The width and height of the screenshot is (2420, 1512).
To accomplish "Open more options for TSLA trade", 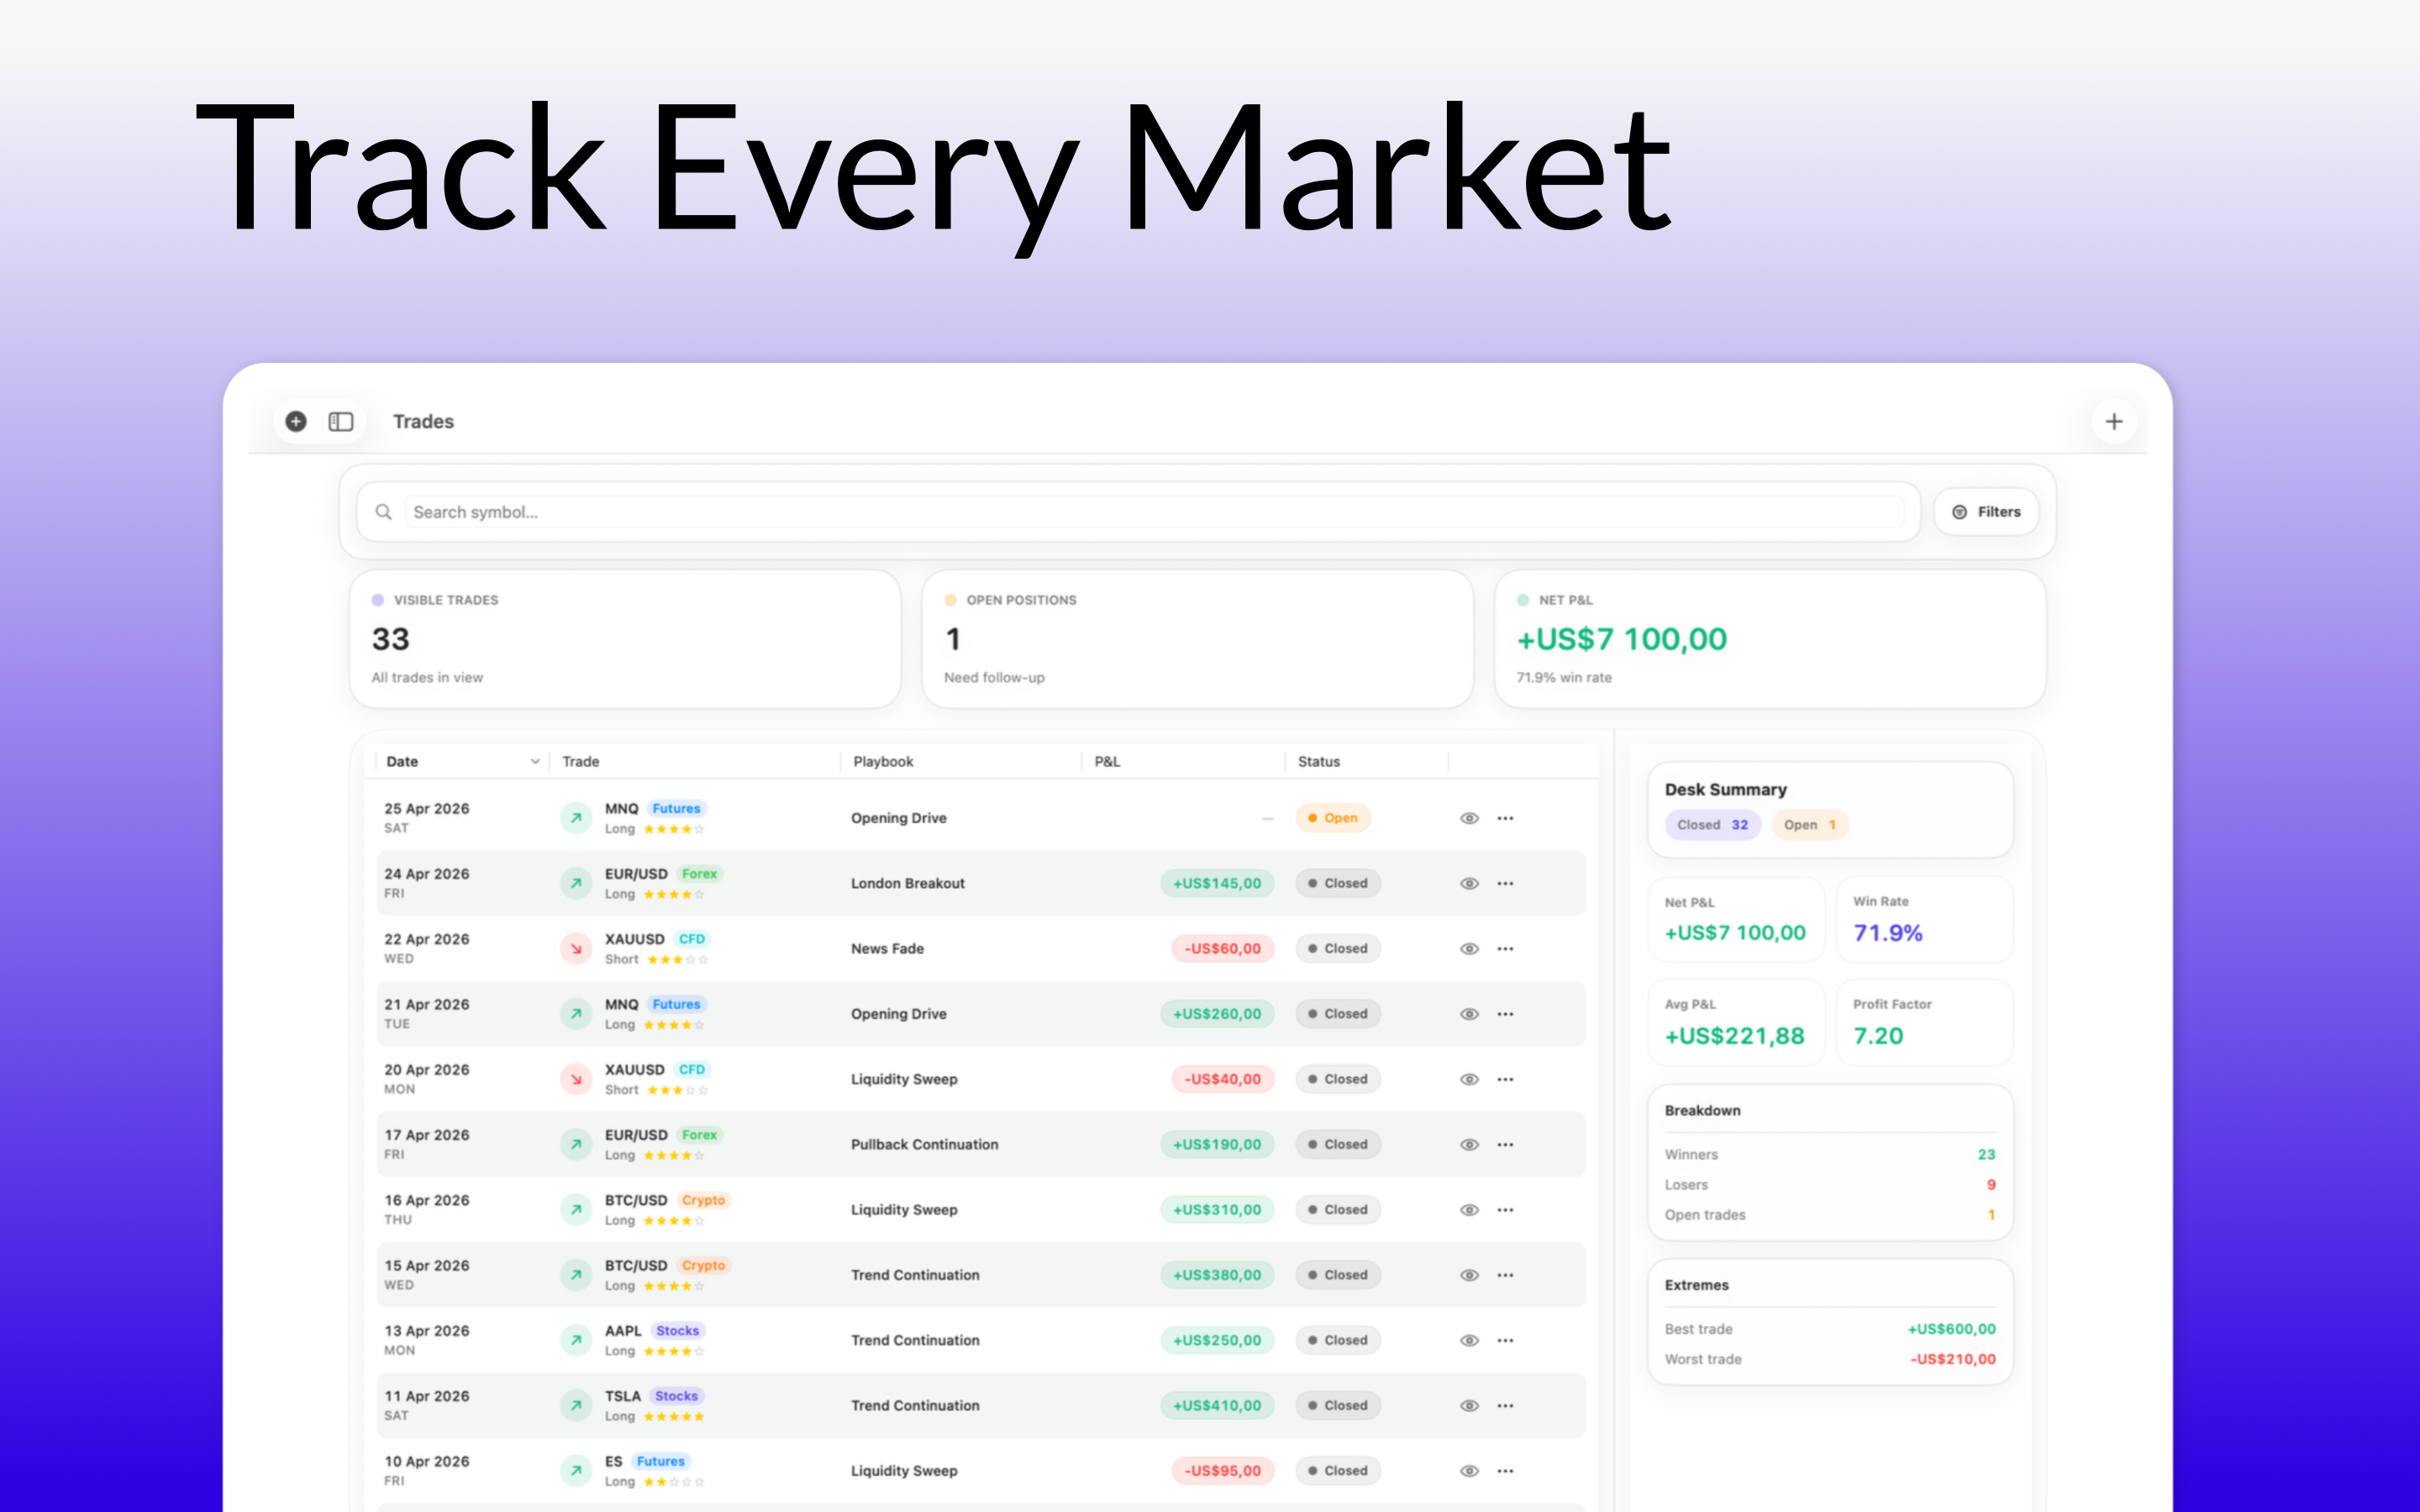I will pyautogui.click(x=1505, y=1406).
